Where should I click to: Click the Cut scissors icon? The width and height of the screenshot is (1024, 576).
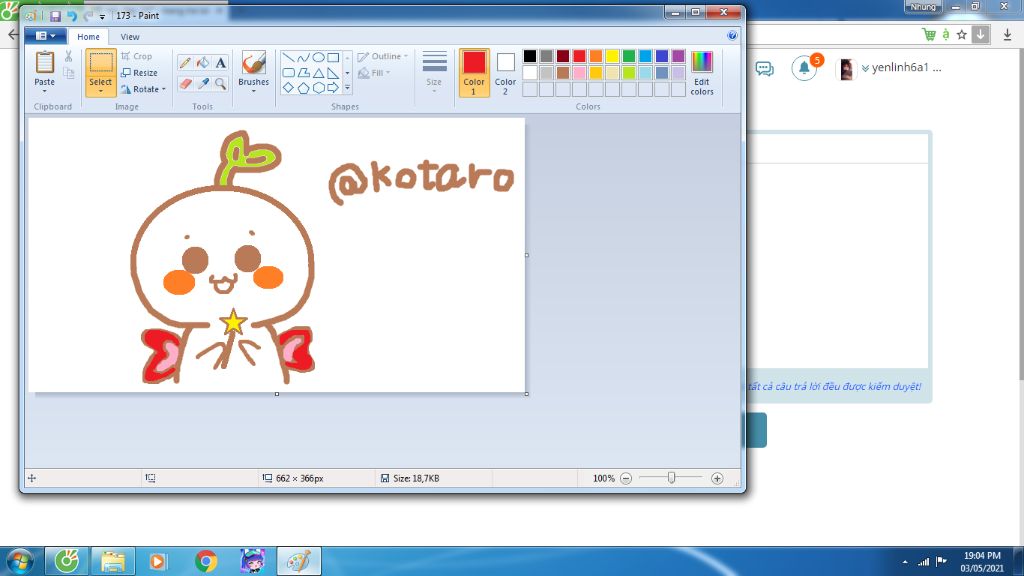(69, 57)
